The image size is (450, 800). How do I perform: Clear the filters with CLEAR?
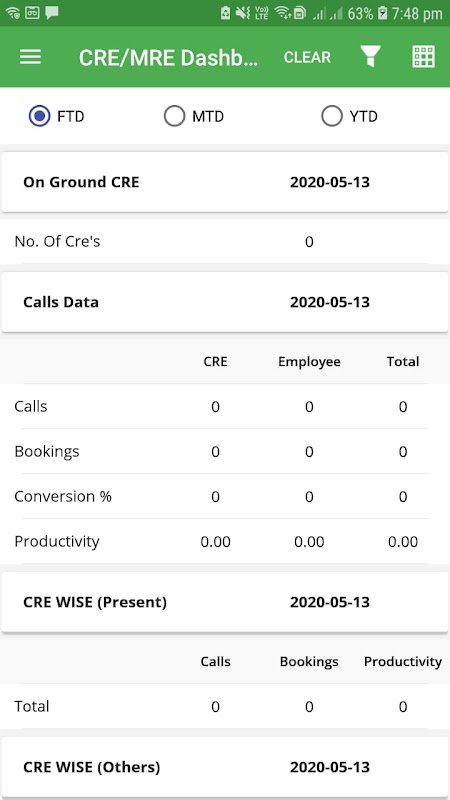coord(307,57)
